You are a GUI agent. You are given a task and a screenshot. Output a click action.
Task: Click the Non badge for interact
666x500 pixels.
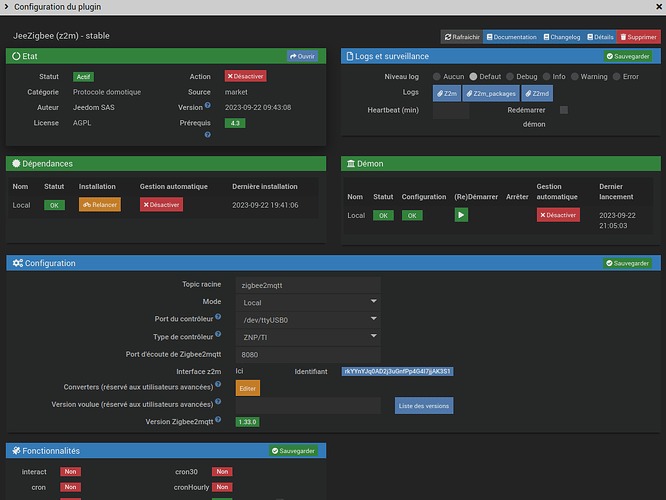(71, 472)
